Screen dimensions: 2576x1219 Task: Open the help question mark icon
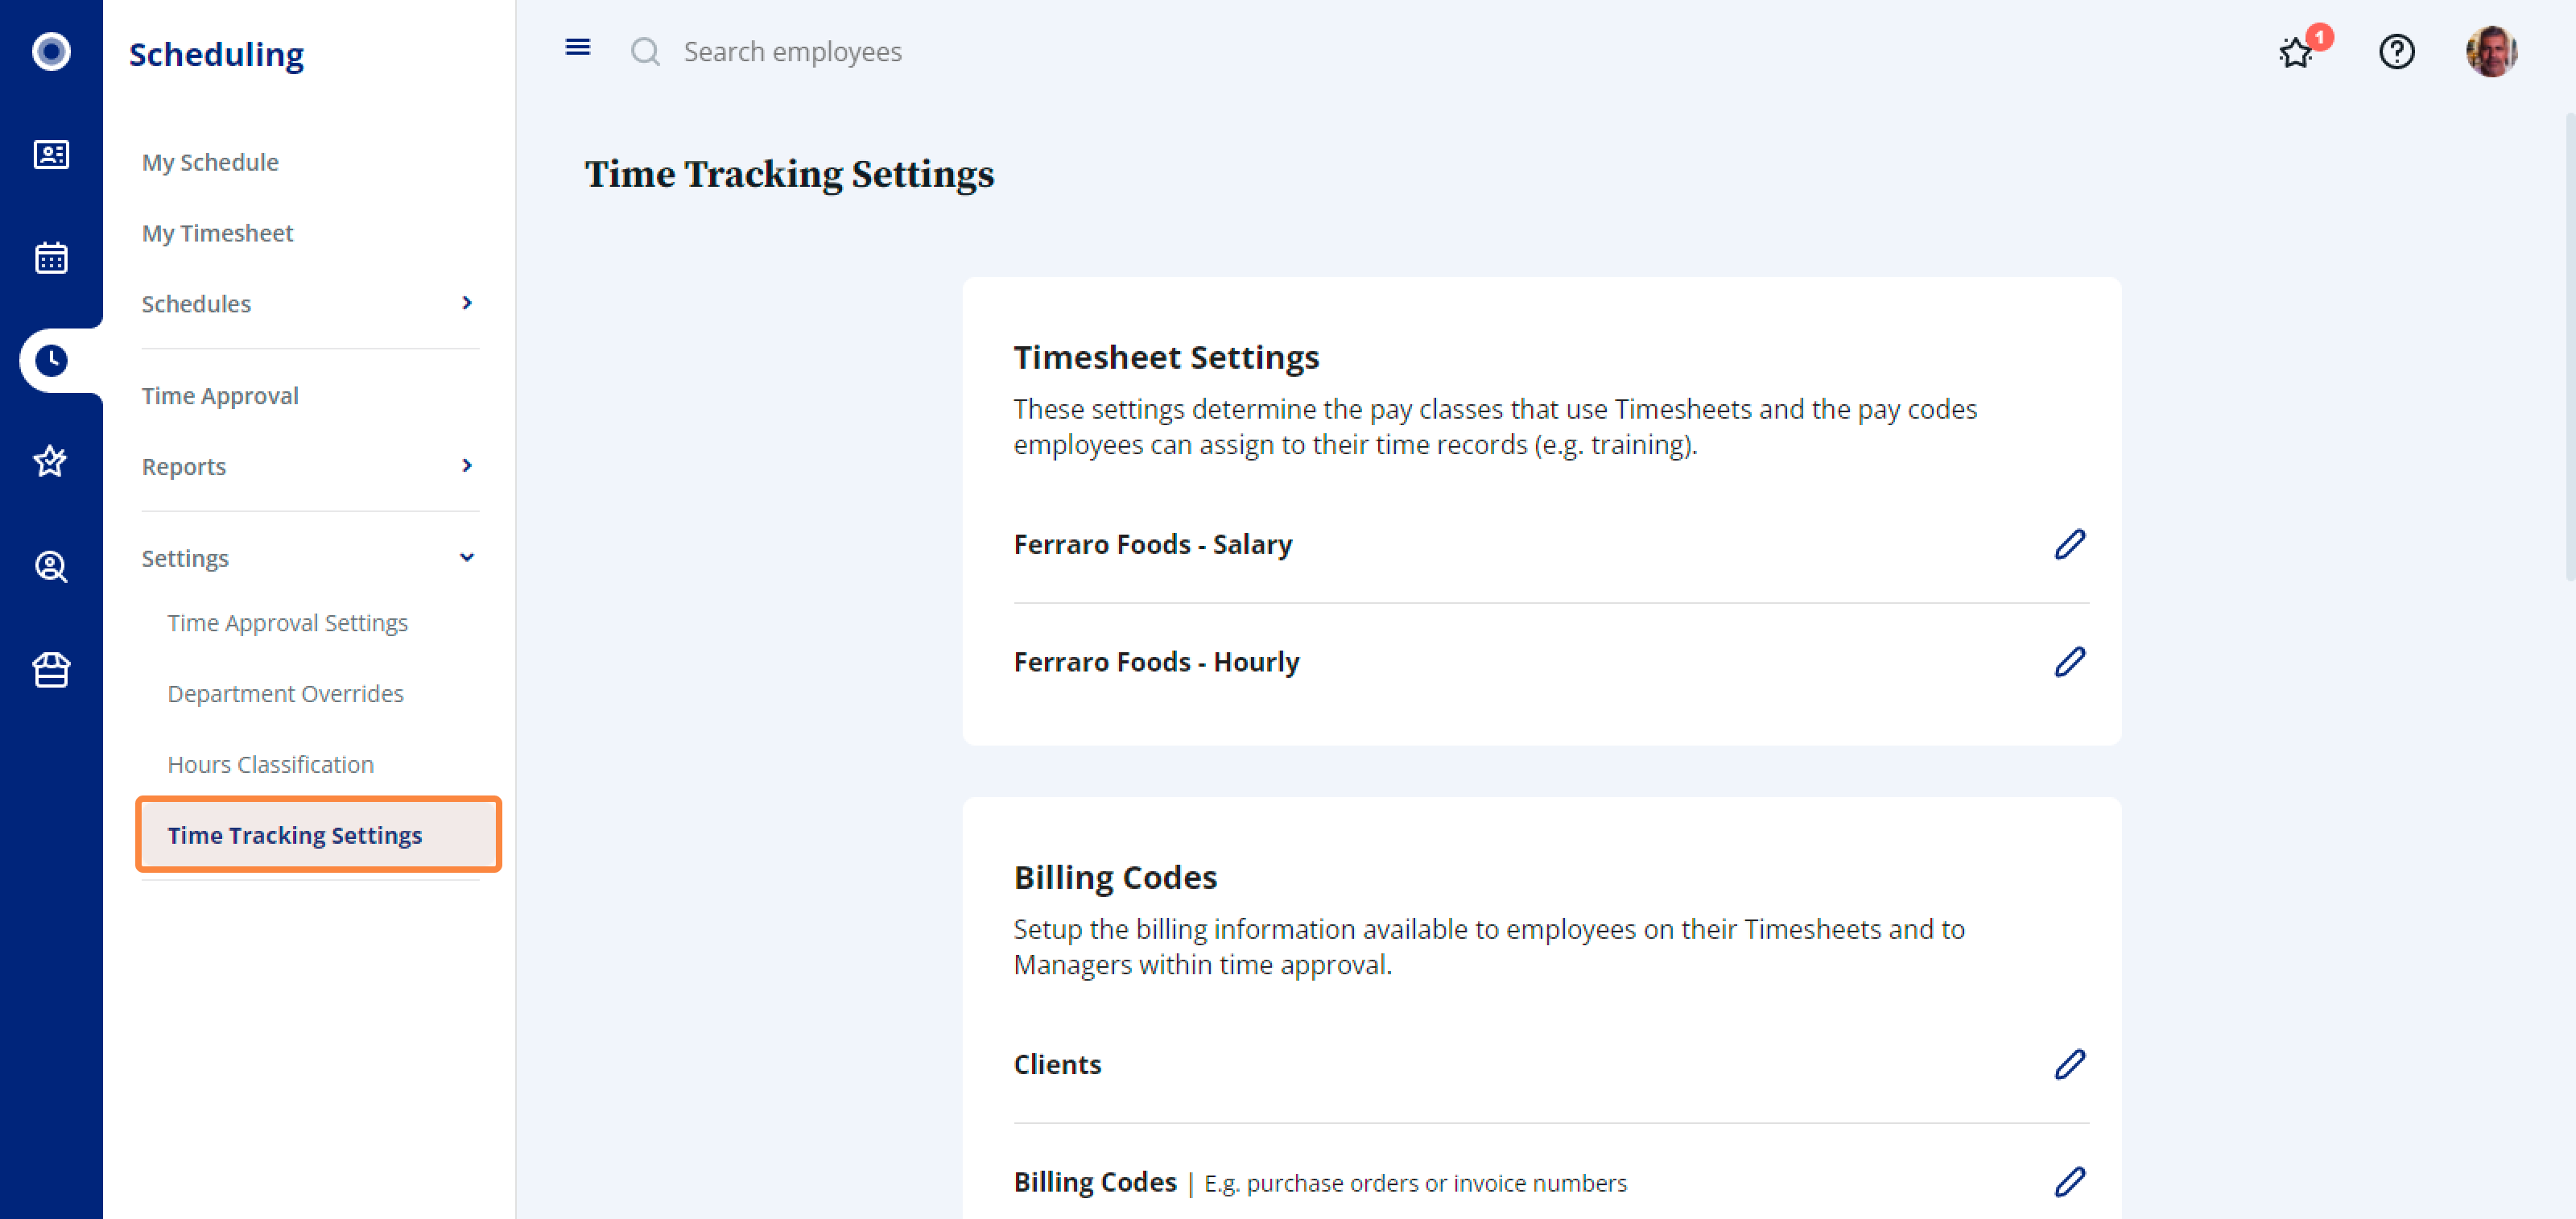(x=2396, y=52)
